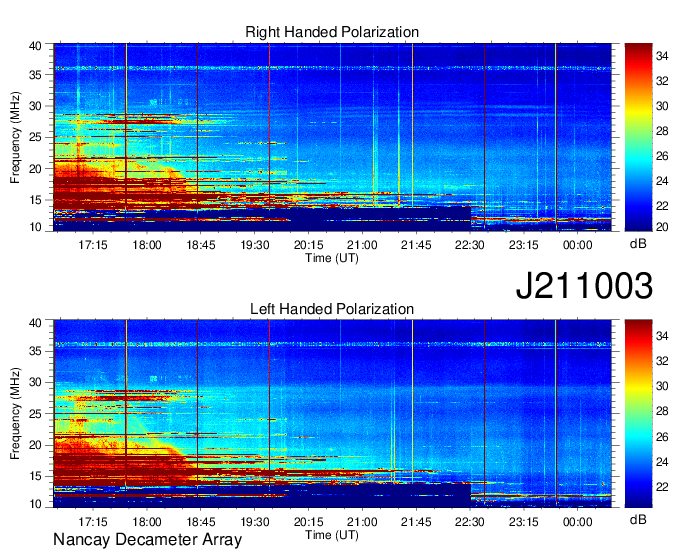
Task: Click "25" on the lower frequency axis
Action: (35, 414)
